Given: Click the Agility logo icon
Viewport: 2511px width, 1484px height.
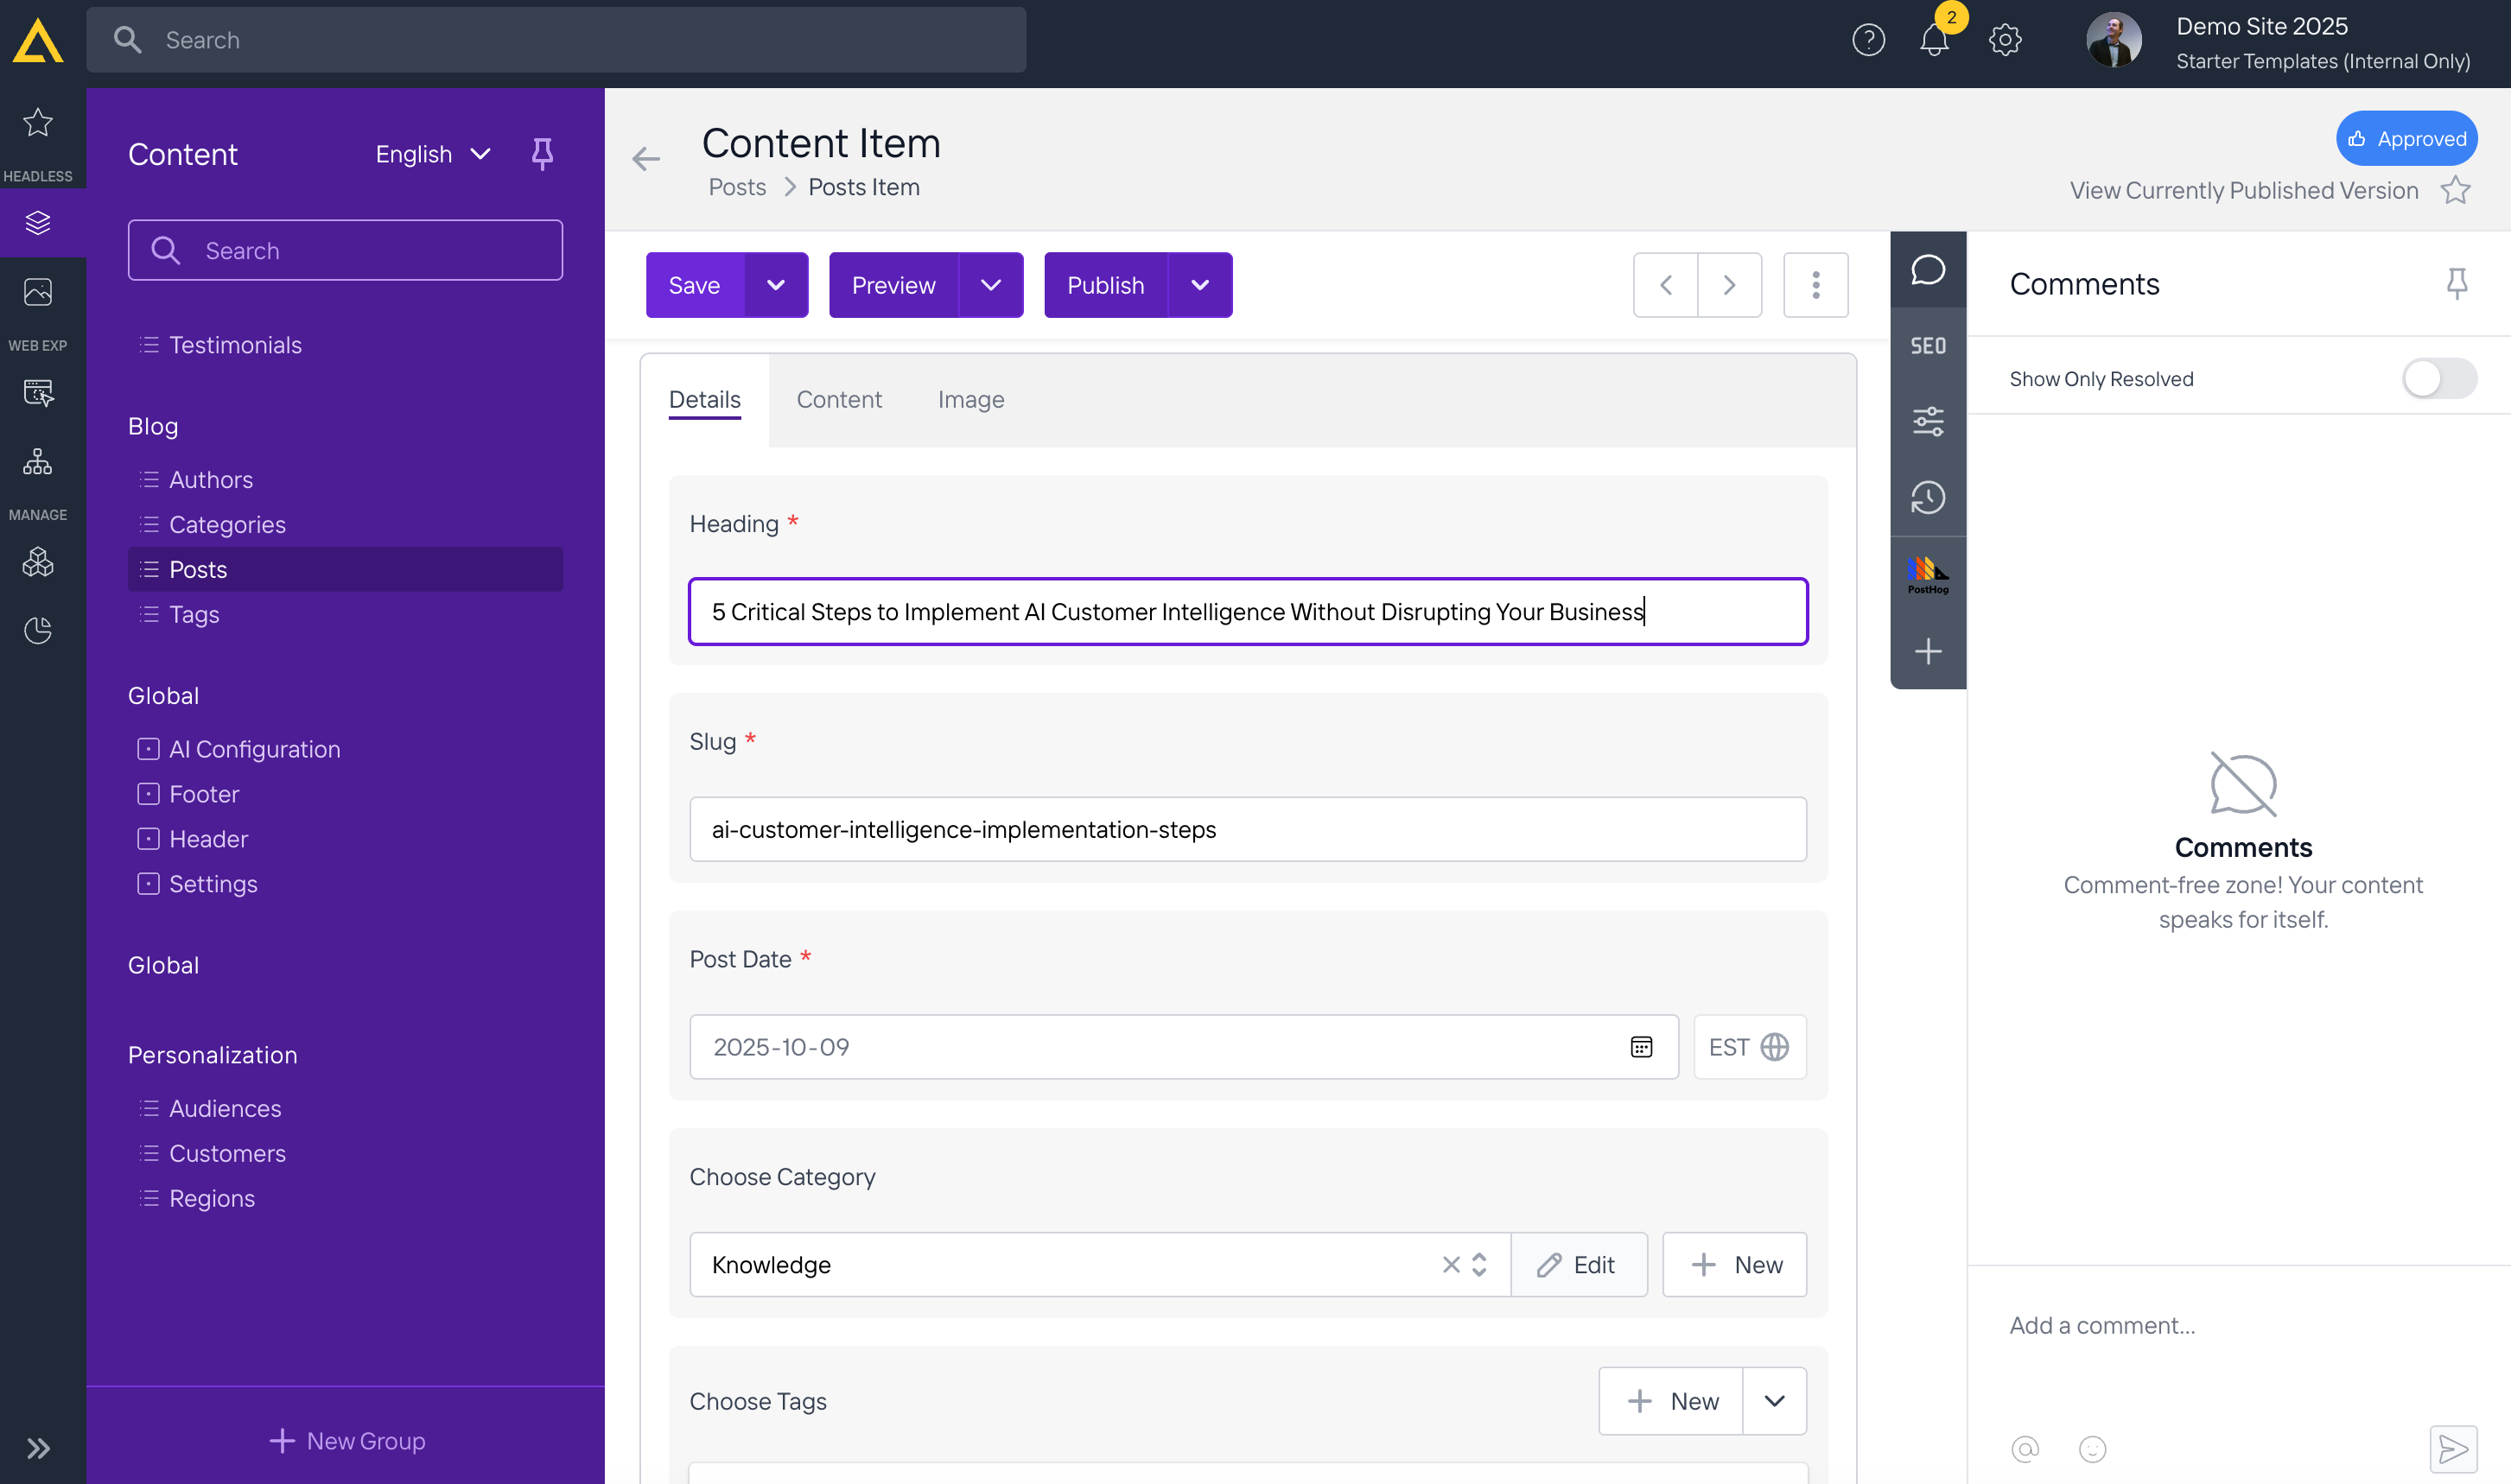Looking at the screenshot, I should 38,41.
